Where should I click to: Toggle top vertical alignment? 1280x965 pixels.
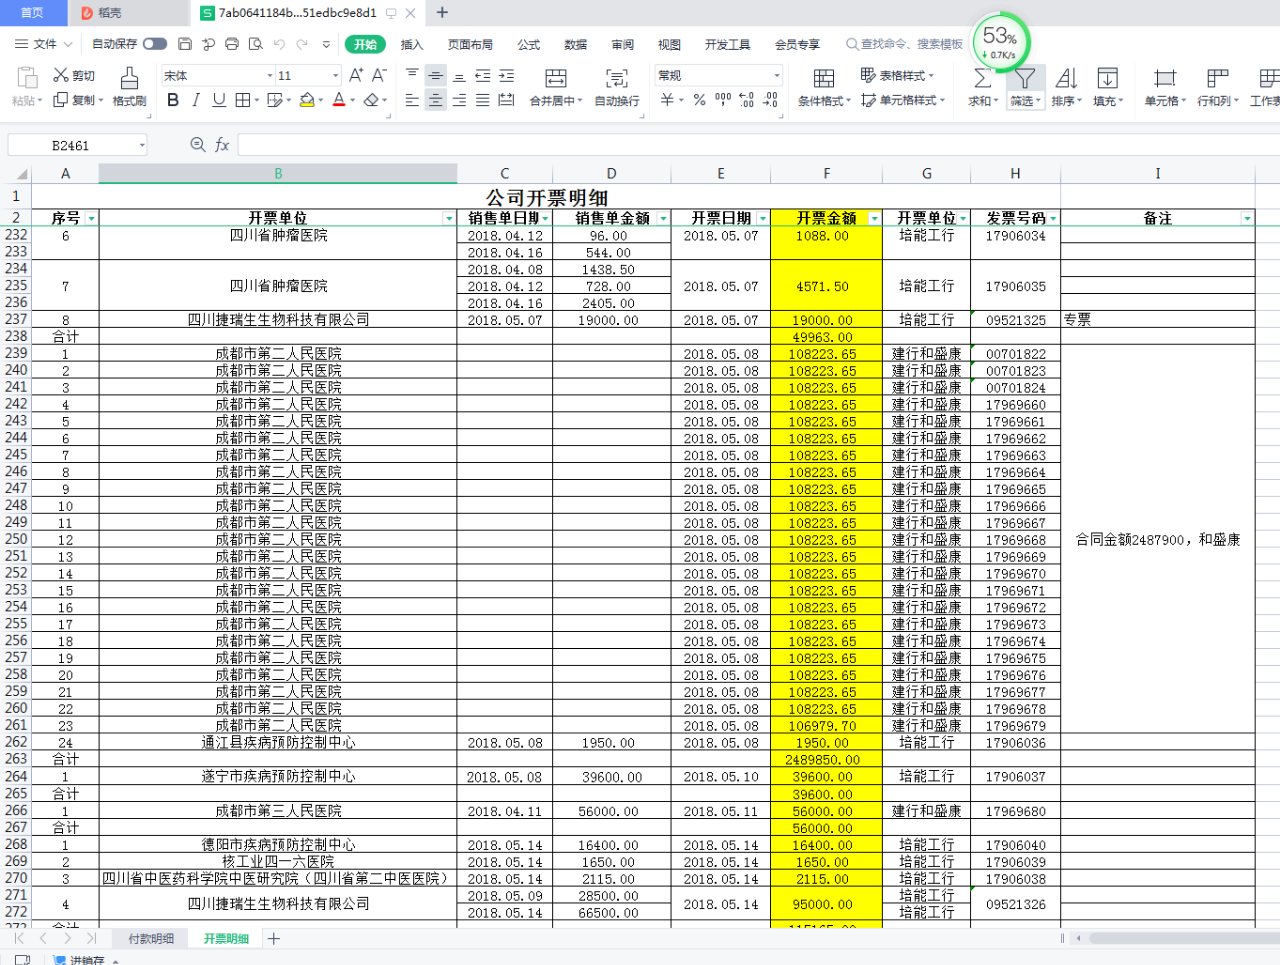point(412,75)
